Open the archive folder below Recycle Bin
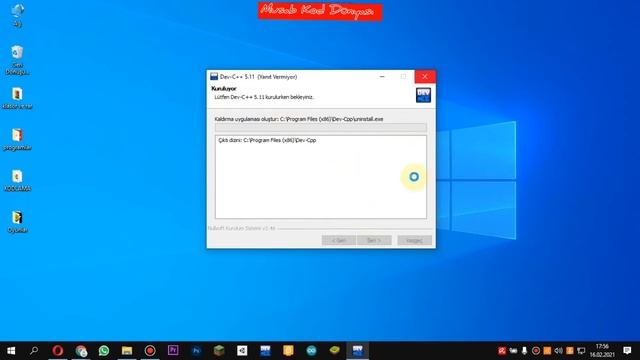Viewport: 640px width, 360px height. tap(17, 98)
